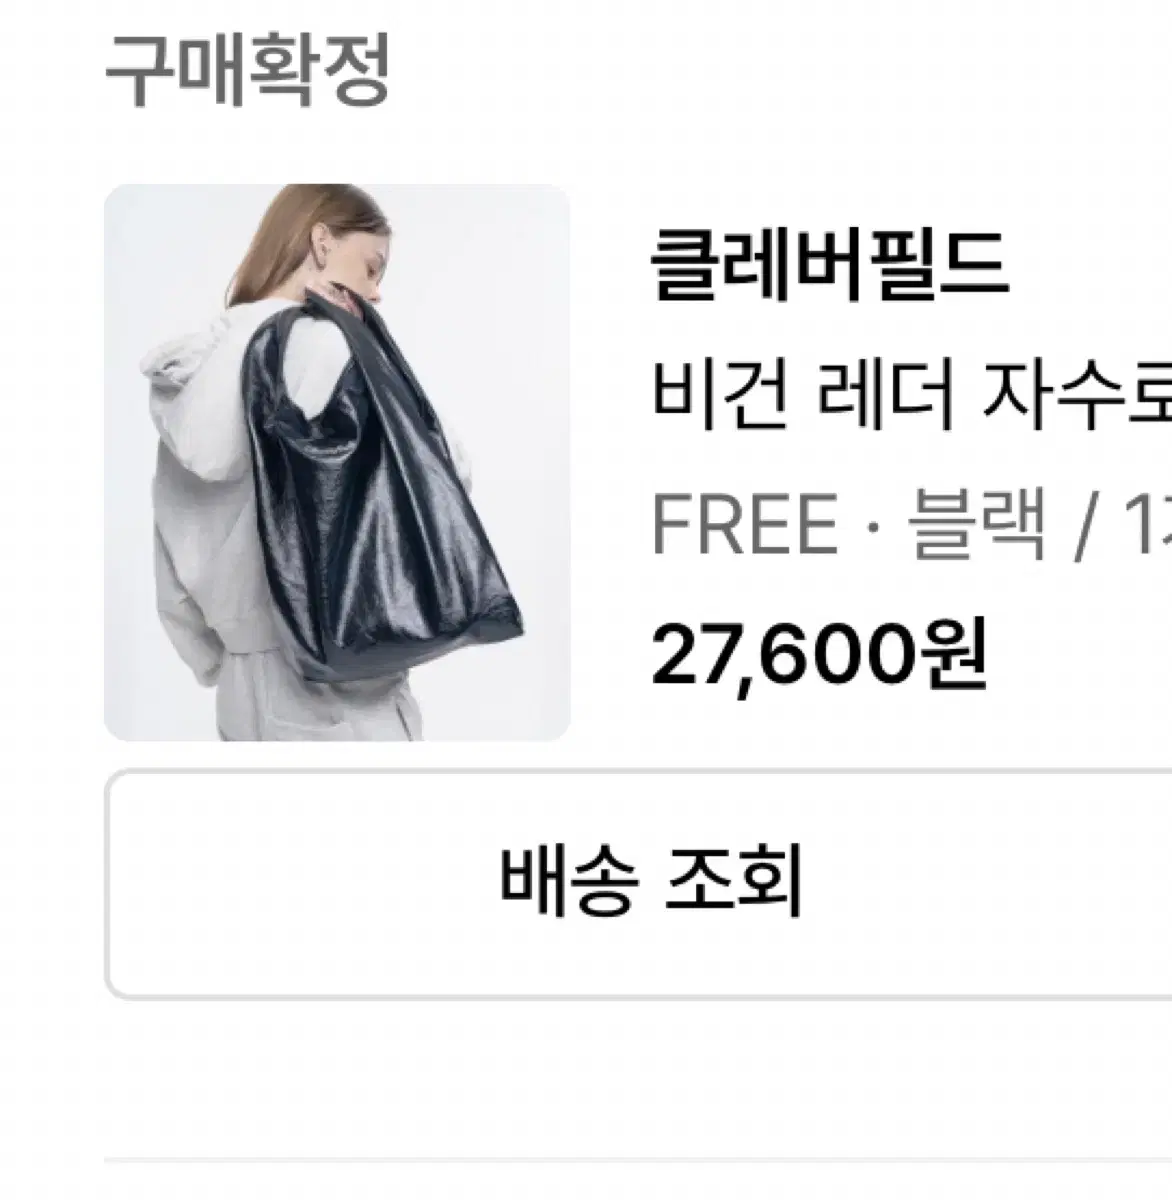Open the black bag product thumbnail
Image resolution: width=1172 pixels, height=1200 pixels.
(x=337, y=462)
